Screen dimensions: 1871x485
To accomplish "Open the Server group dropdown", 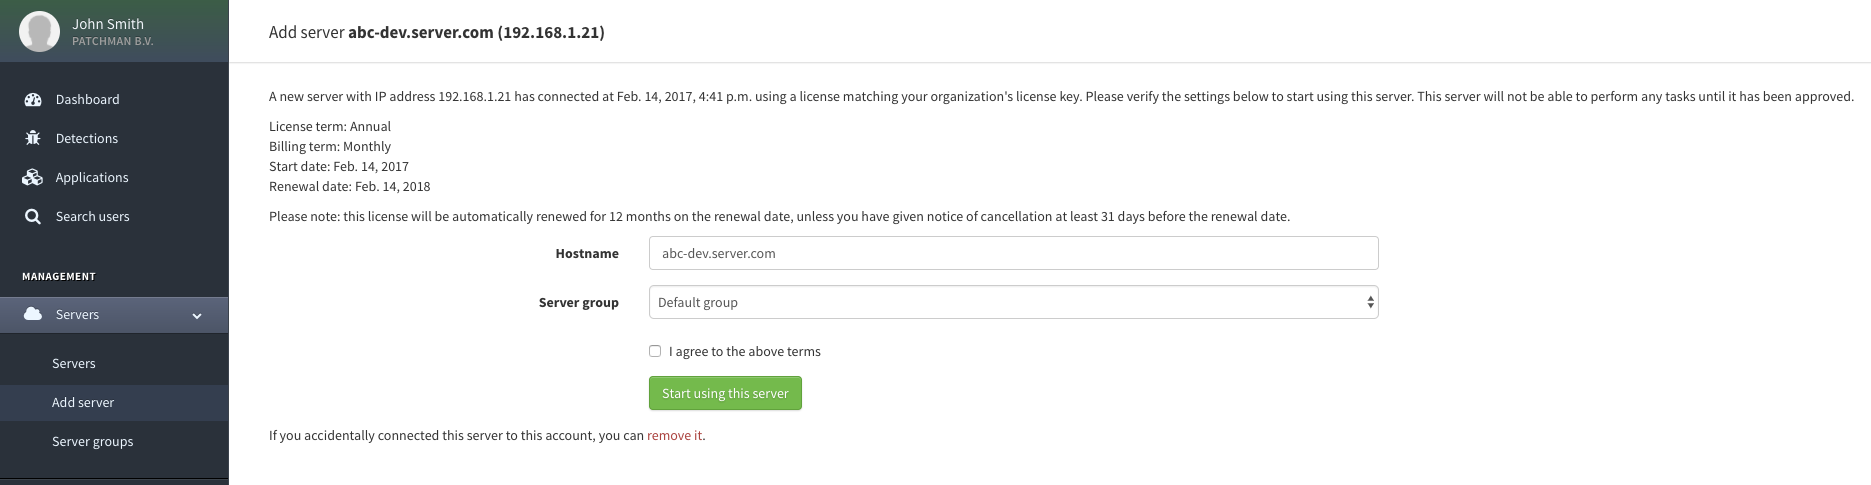I will click(1013, 302).
